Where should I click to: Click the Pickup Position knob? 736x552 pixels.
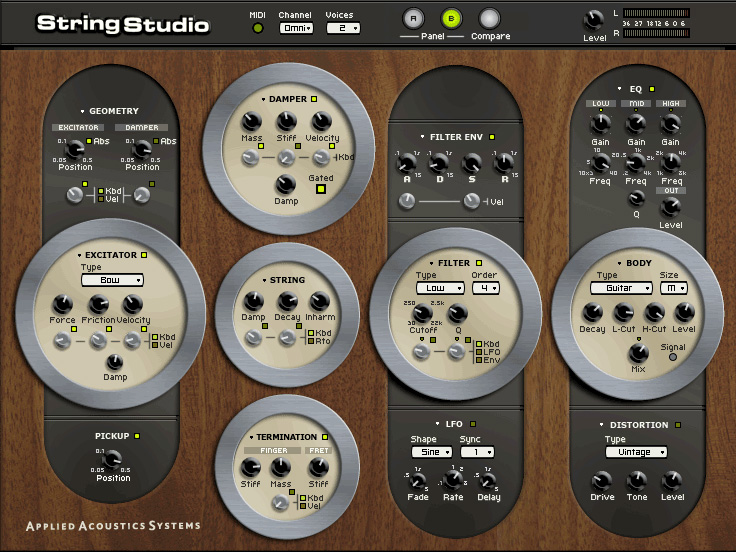coord(112,460)
